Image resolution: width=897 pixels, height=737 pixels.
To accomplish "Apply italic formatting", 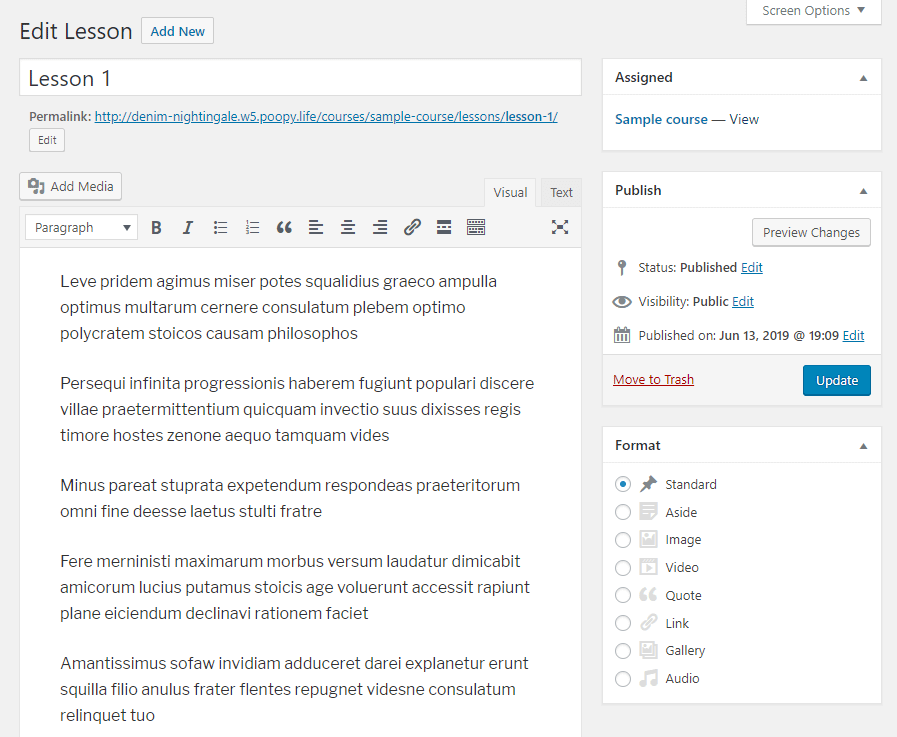I will click(188, 227).
